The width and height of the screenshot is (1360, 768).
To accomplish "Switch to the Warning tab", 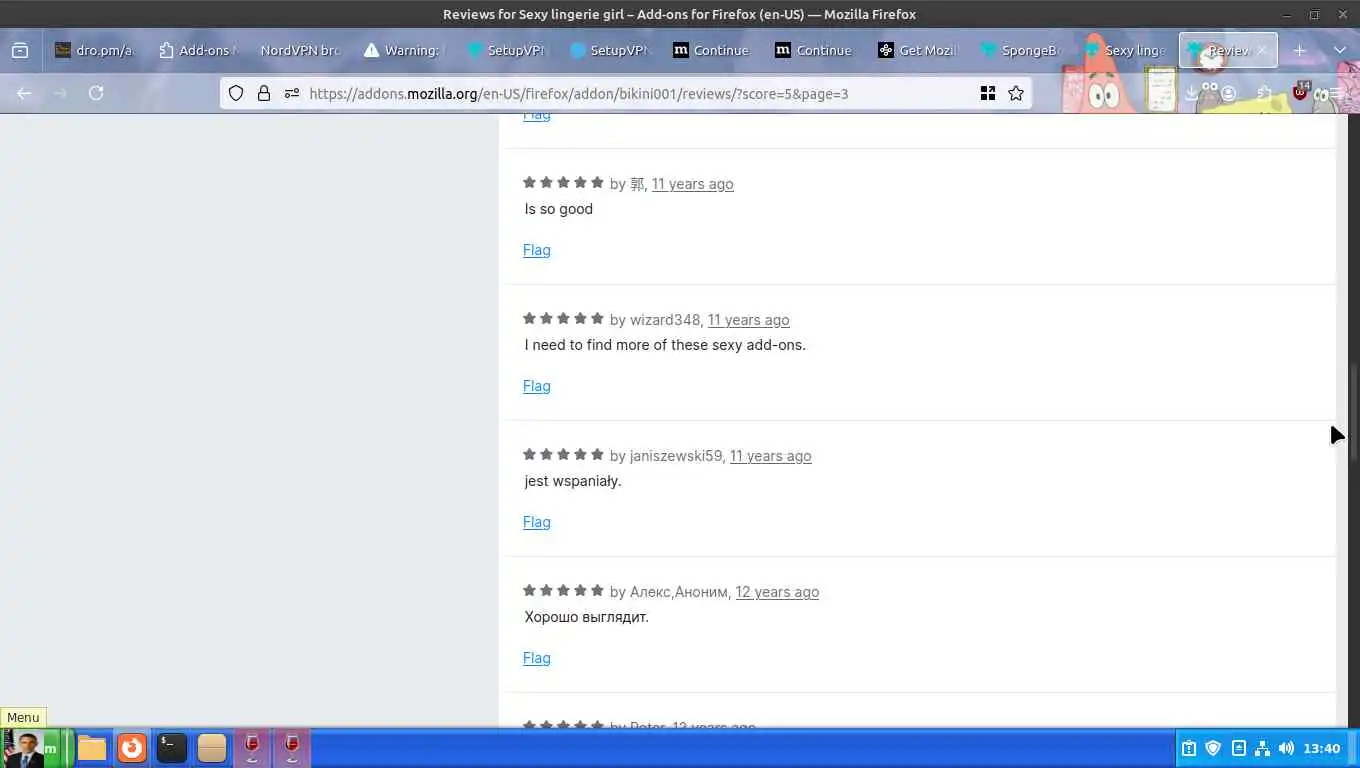I will [x=403, y=50].
